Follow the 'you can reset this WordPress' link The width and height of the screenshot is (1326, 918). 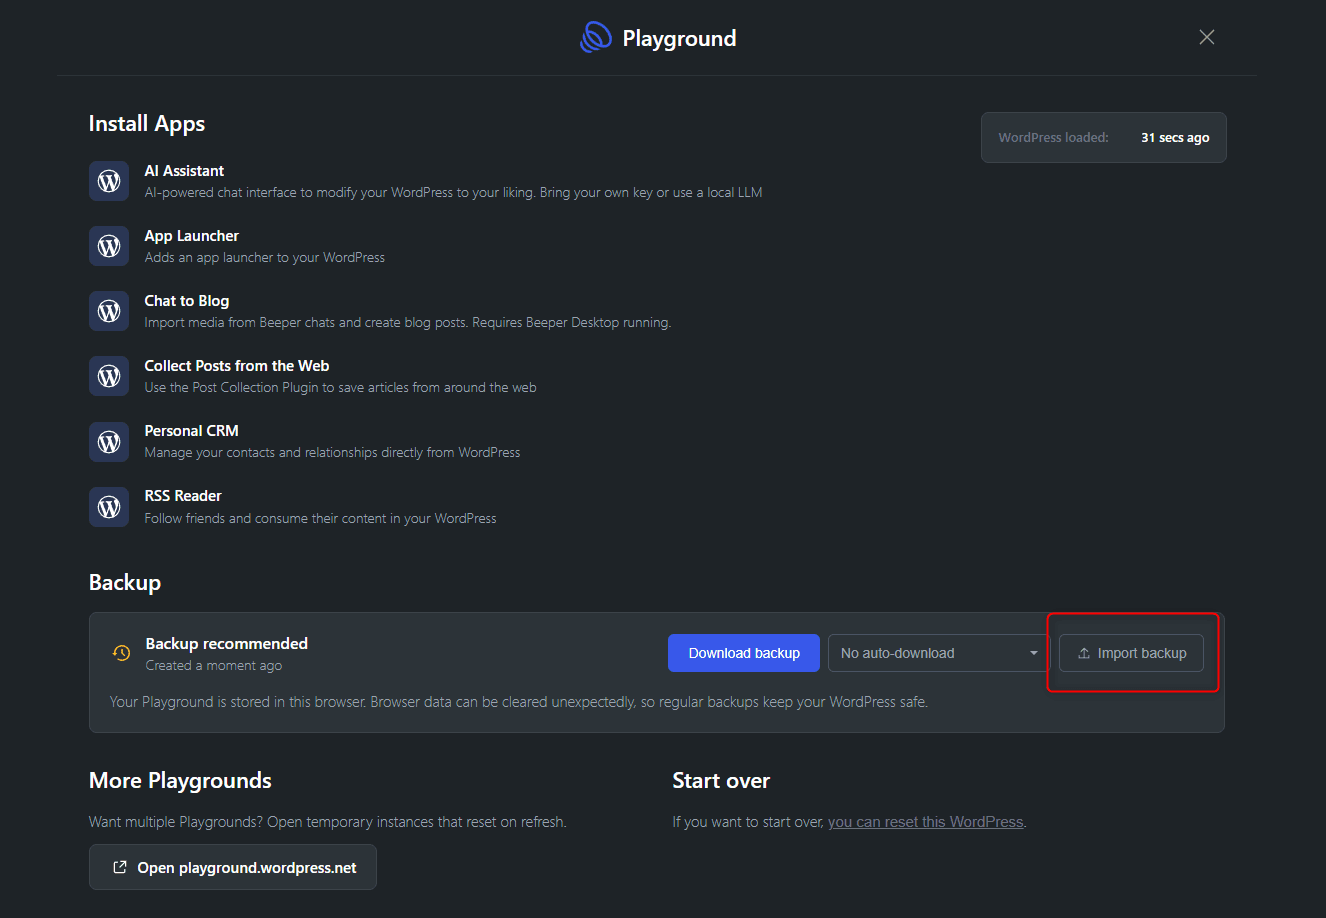click(926, 822)
